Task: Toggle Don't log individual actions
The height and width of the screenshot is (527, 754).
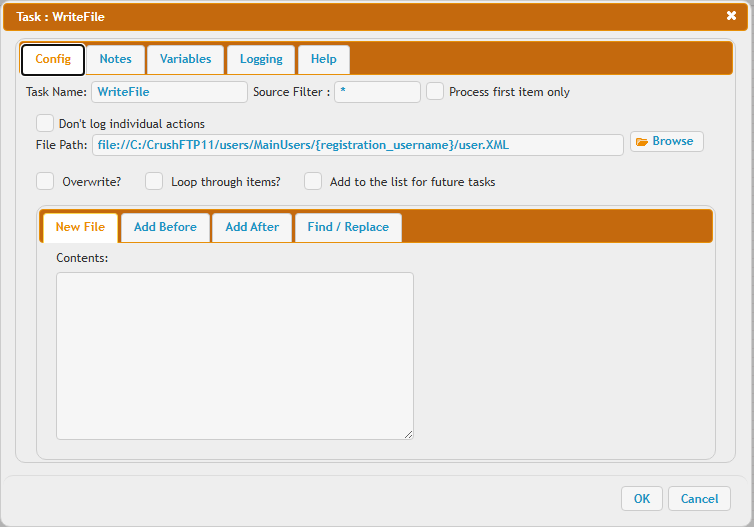Action: point(45,124)
